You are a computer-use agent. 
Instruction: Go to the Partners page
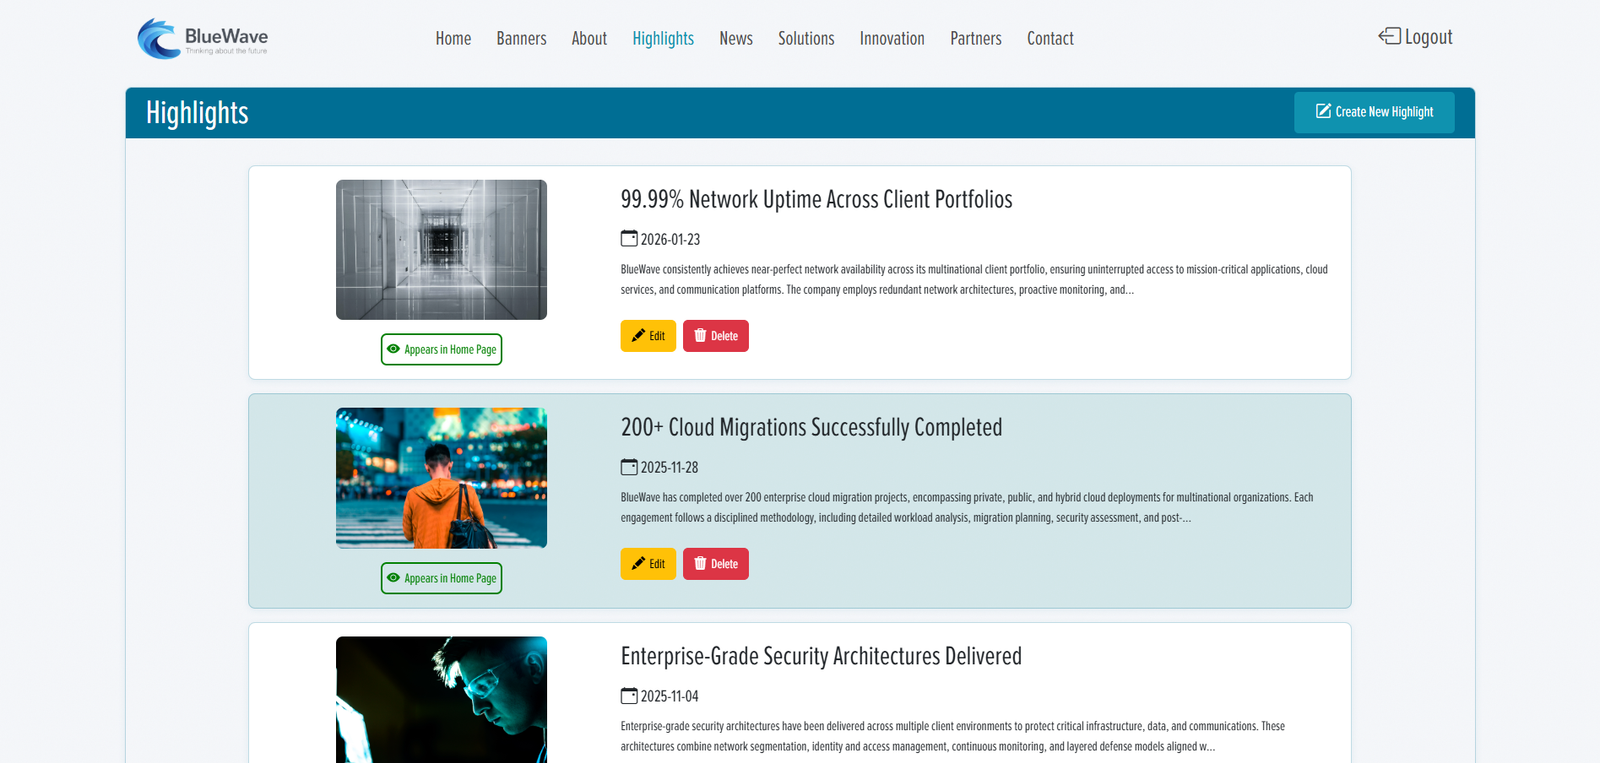click(976, 38)
